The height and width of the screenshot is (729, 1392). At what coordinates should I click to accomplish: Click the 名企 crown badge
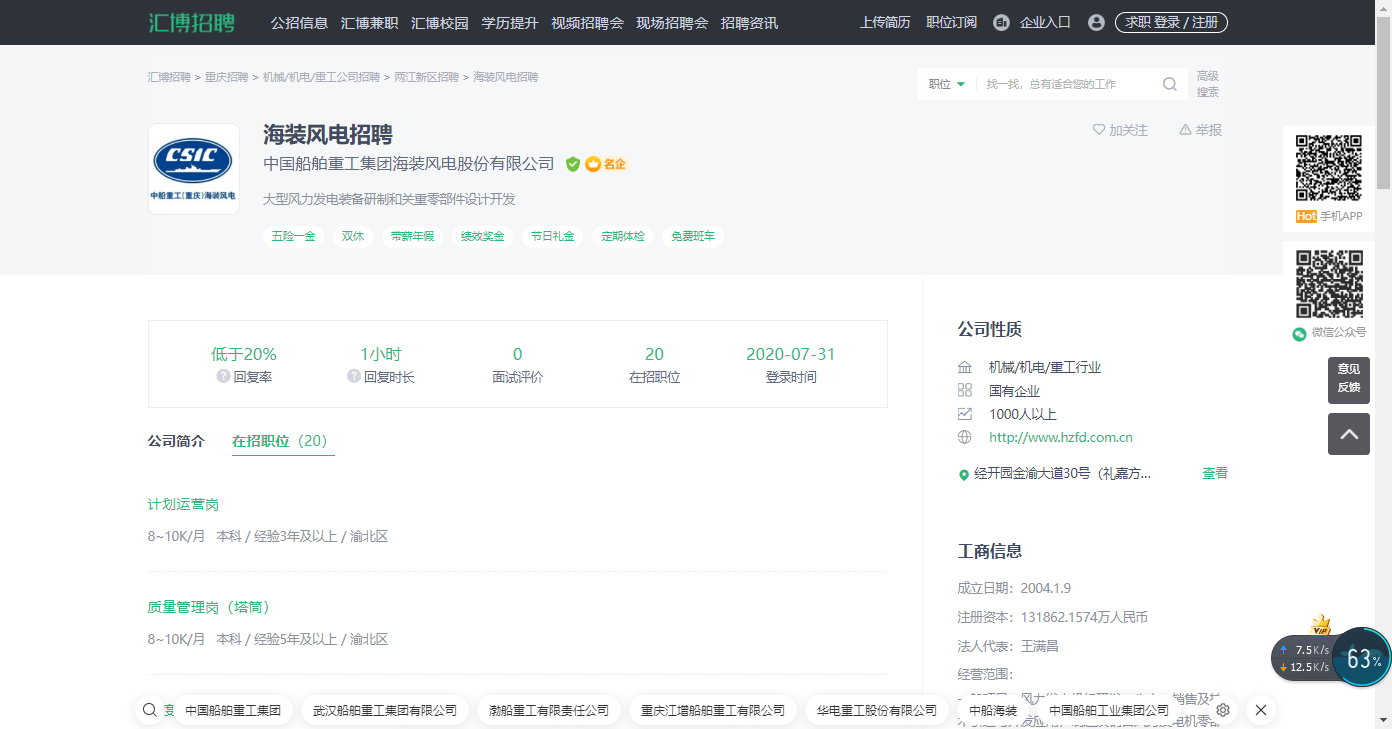pyautogui.click(x=605, y=164)
